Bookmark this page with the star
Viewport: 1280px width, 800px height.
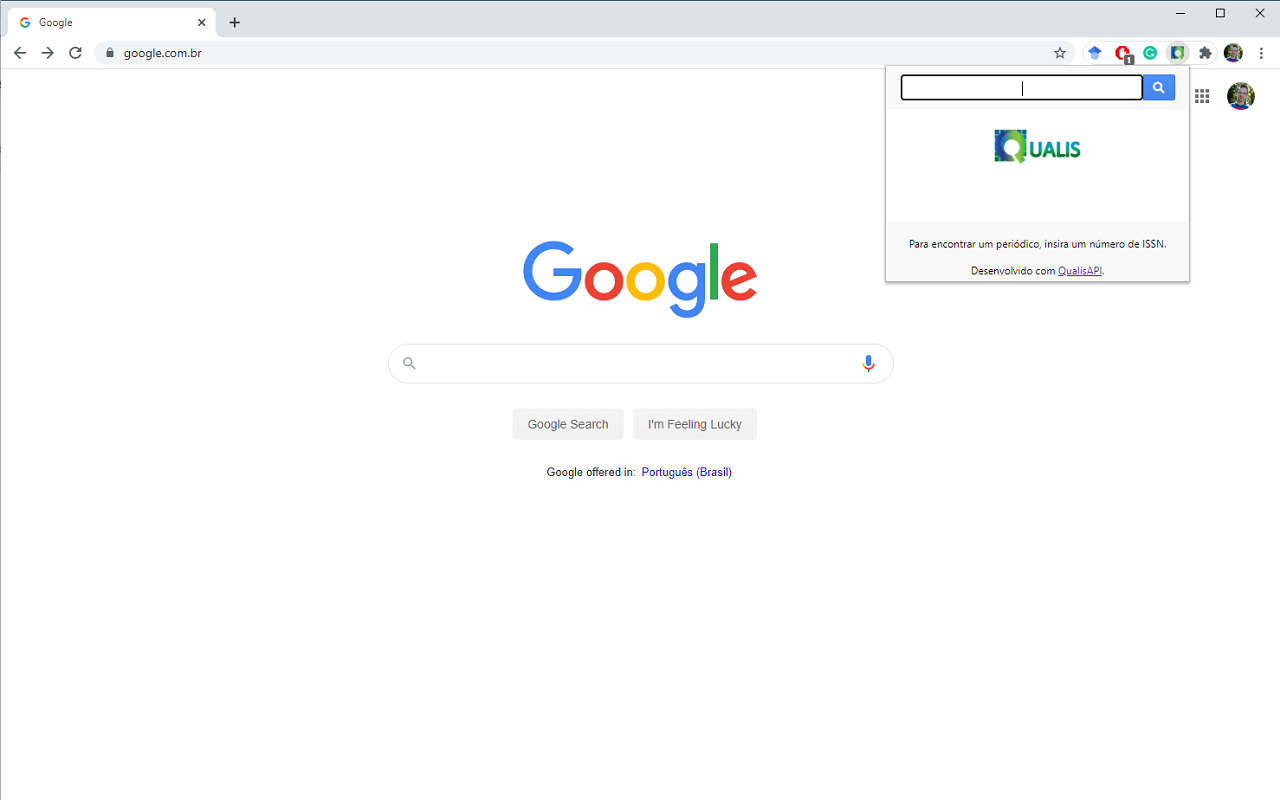pyautogui.click(x=1059, y=53)
